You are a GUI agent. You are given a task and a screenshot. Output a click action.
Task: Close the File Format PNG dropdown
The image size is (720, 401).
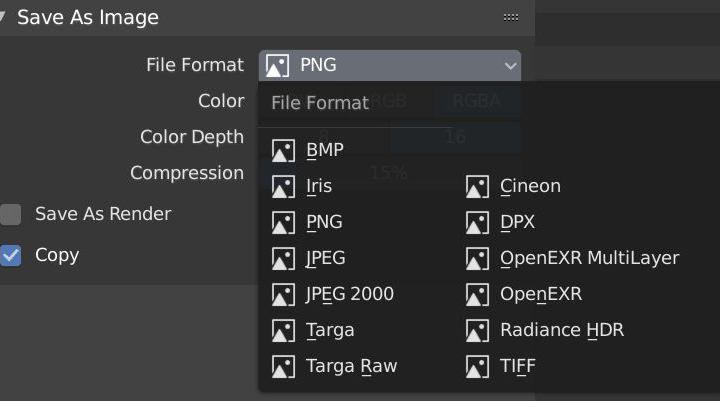point(389,65)
